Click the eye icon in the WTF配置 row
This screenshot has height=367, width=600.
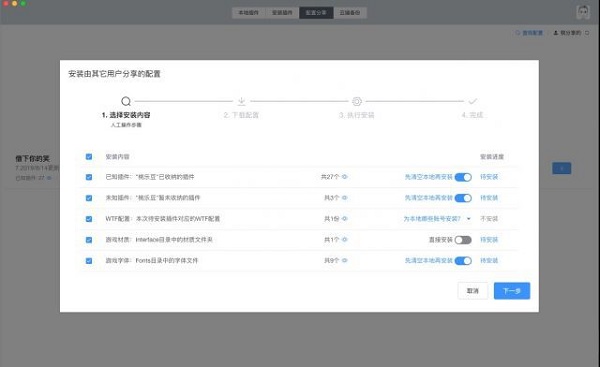click(x=345, y=219)
